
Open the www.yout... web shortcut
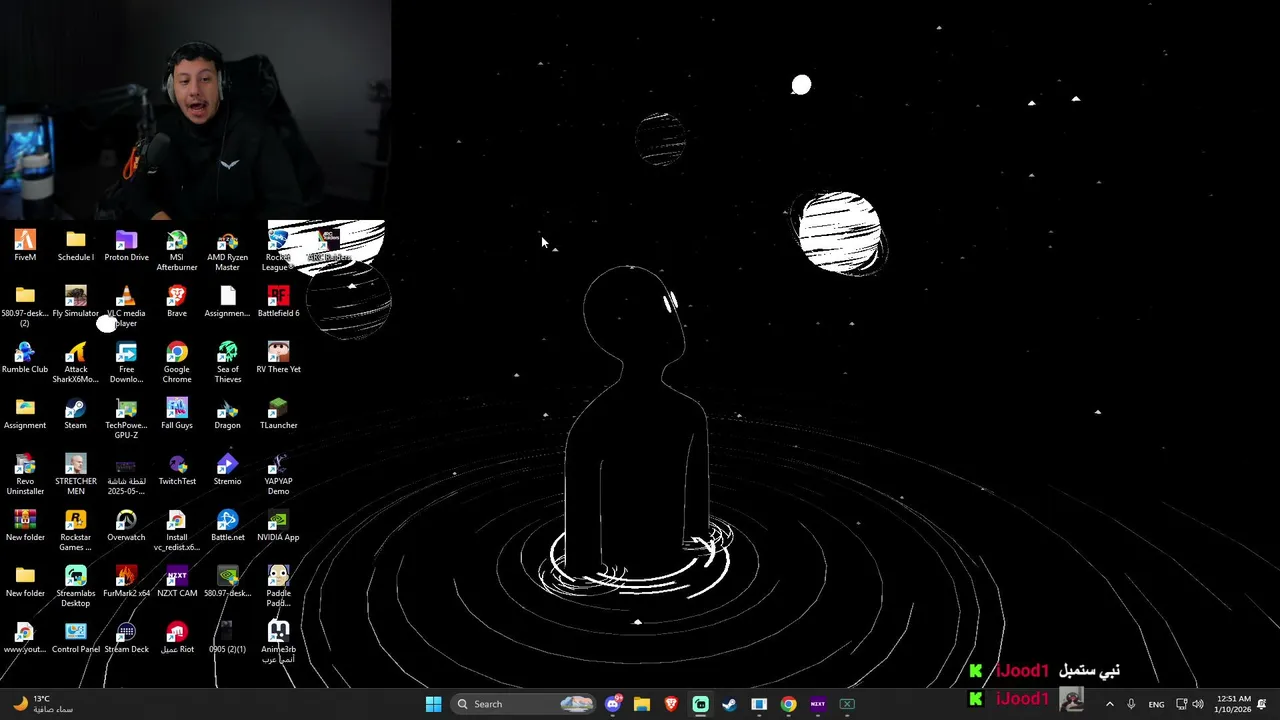tap(25, 637)
